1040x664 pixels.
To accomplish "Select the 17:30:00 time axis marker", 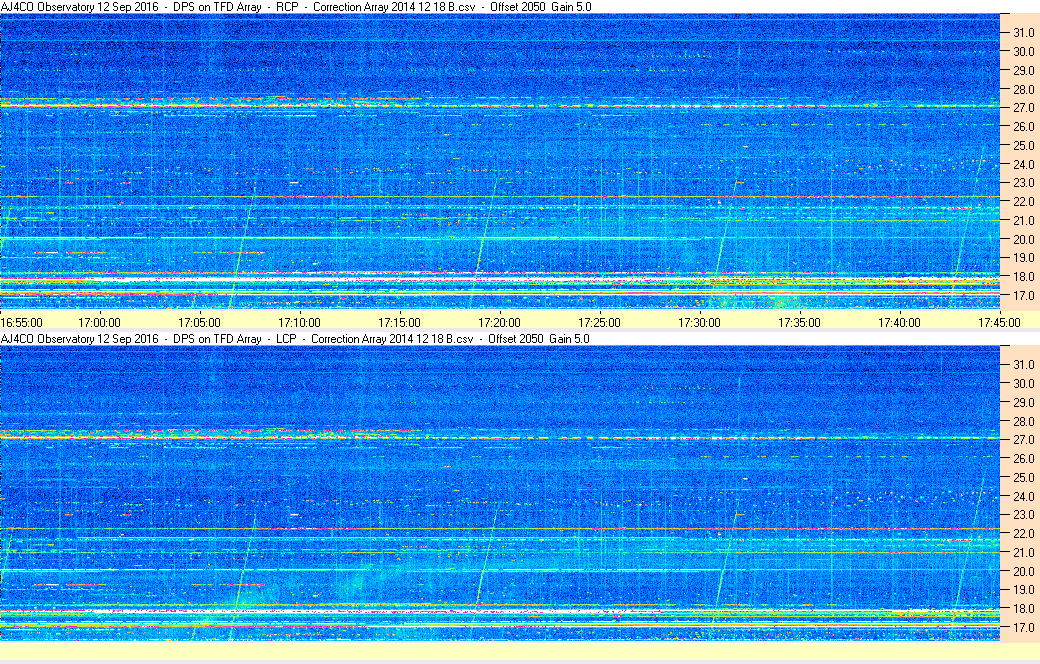I will (x=700, y=322).
